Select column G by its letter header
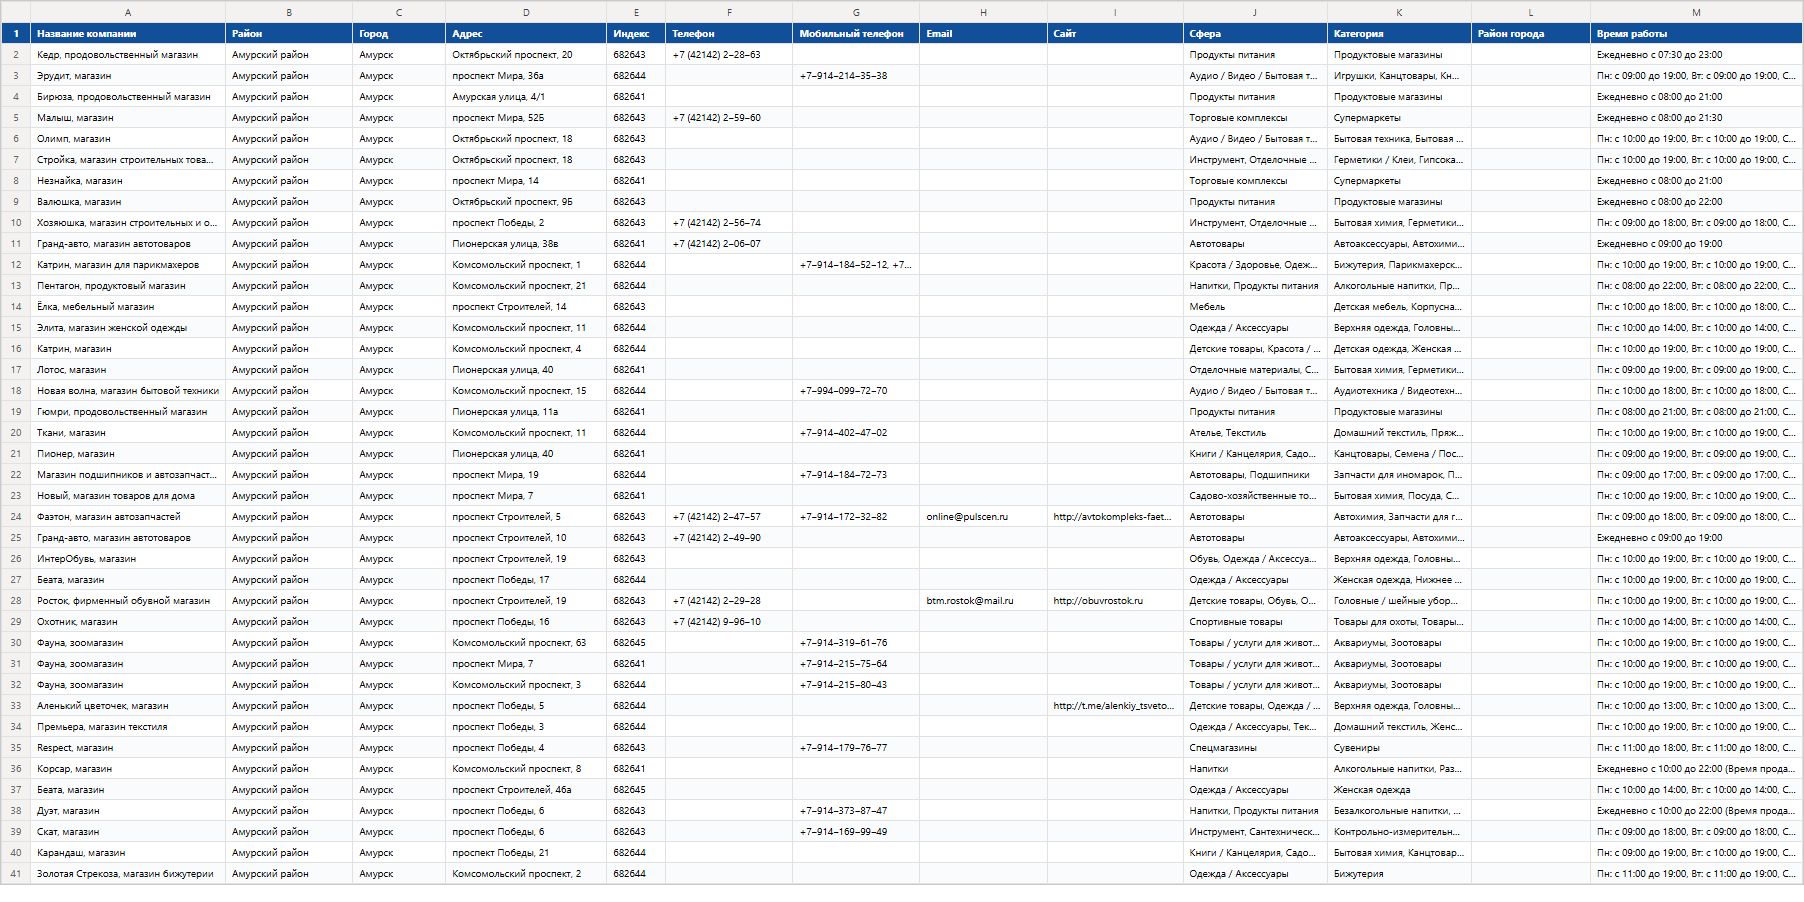This screenshot has width=1804, height=902. (856, 12)
